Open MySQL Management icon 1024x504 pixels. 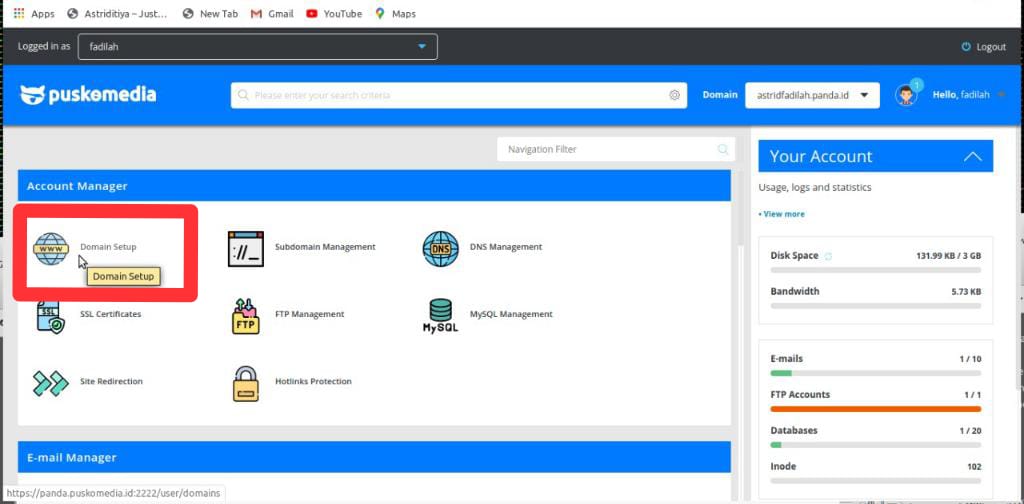coord(441,315)
